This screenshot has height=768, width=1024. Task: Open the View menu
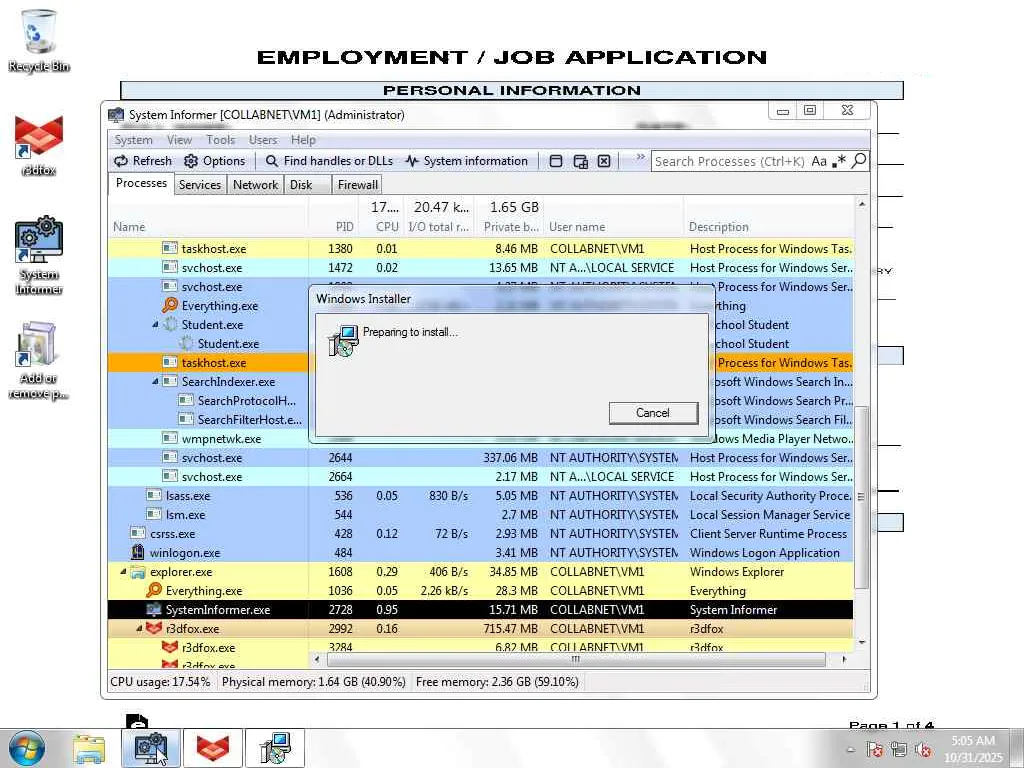tap(179, 140)
